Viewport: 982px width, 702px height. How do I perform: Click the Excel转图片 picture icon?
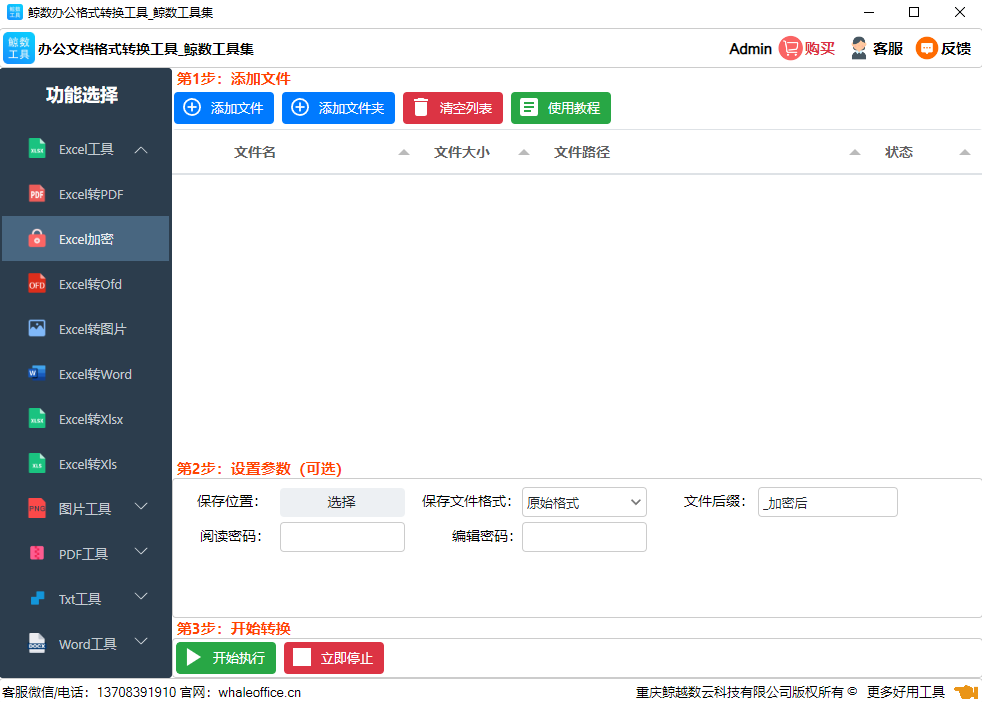(37, 328)
